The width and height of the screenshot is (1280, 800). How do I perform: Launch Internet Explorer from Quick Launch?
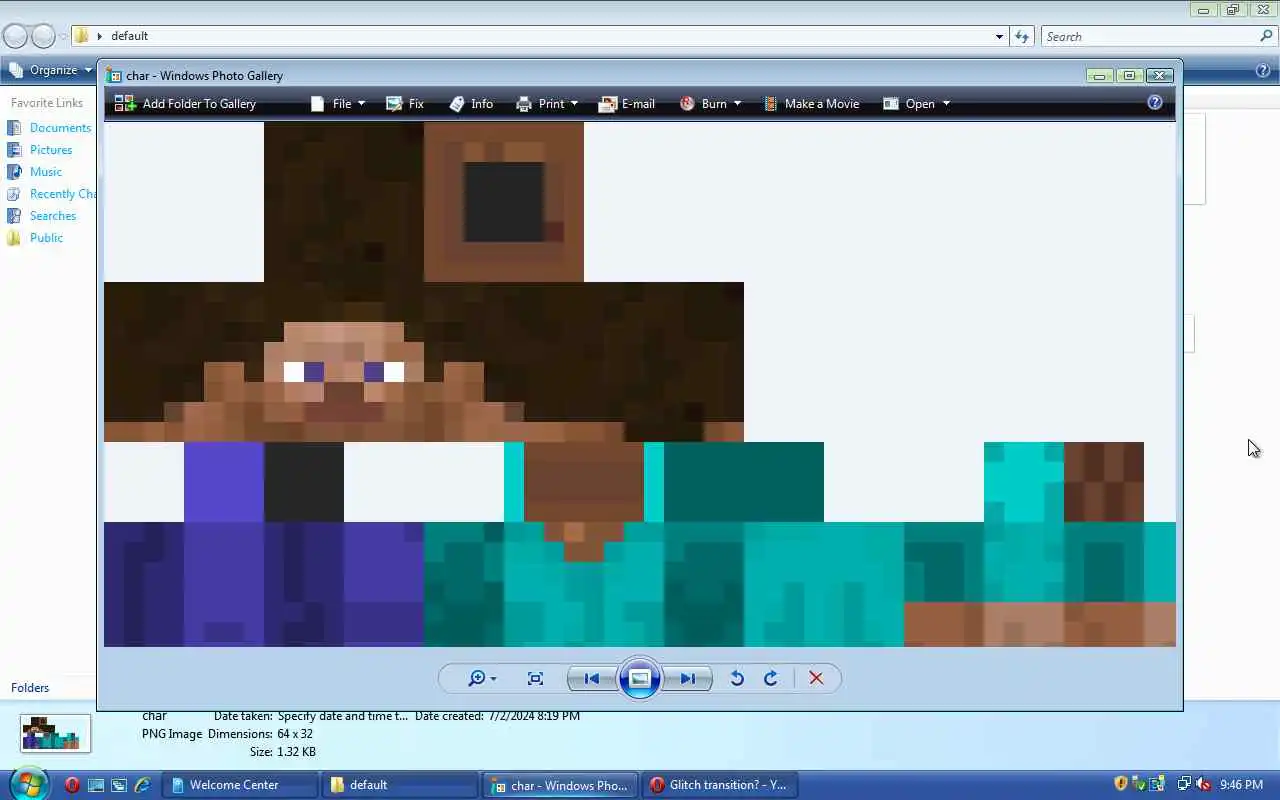pos(142,785)
